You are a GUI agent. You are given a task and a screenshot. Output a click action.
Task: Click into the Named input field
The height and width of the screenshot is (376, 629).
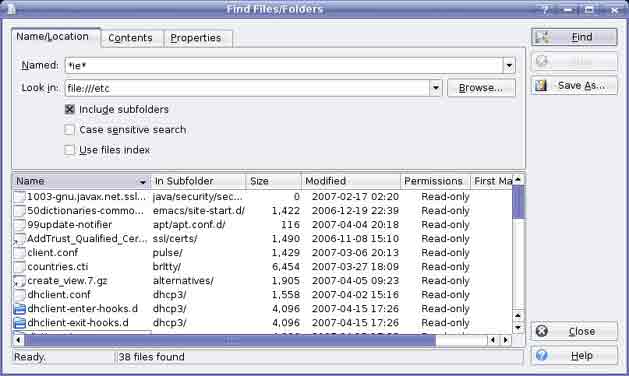pos(284,65)
